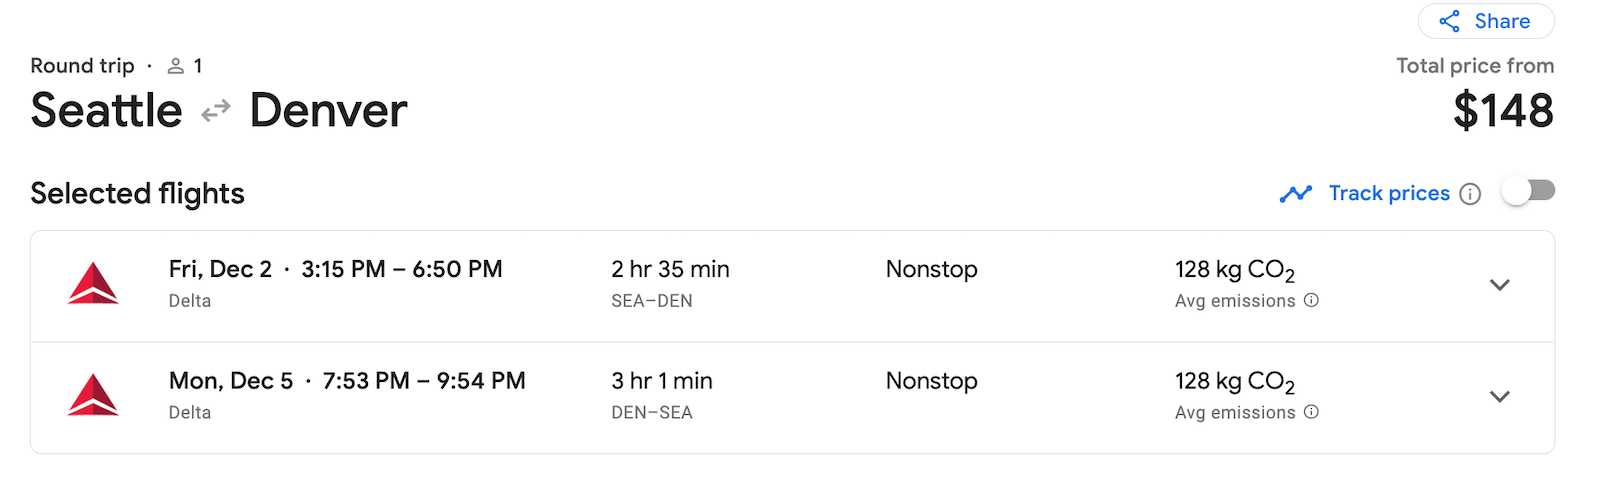The height and width of the screenshot is (479, 1600).
Task: Click the $148 total price
Action: tap(1503, 110)
